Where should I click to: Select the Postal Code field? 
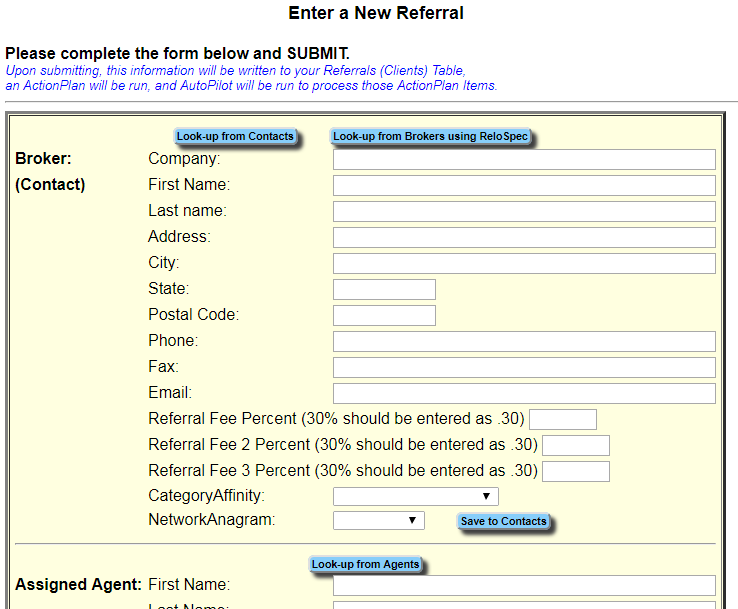384,316
